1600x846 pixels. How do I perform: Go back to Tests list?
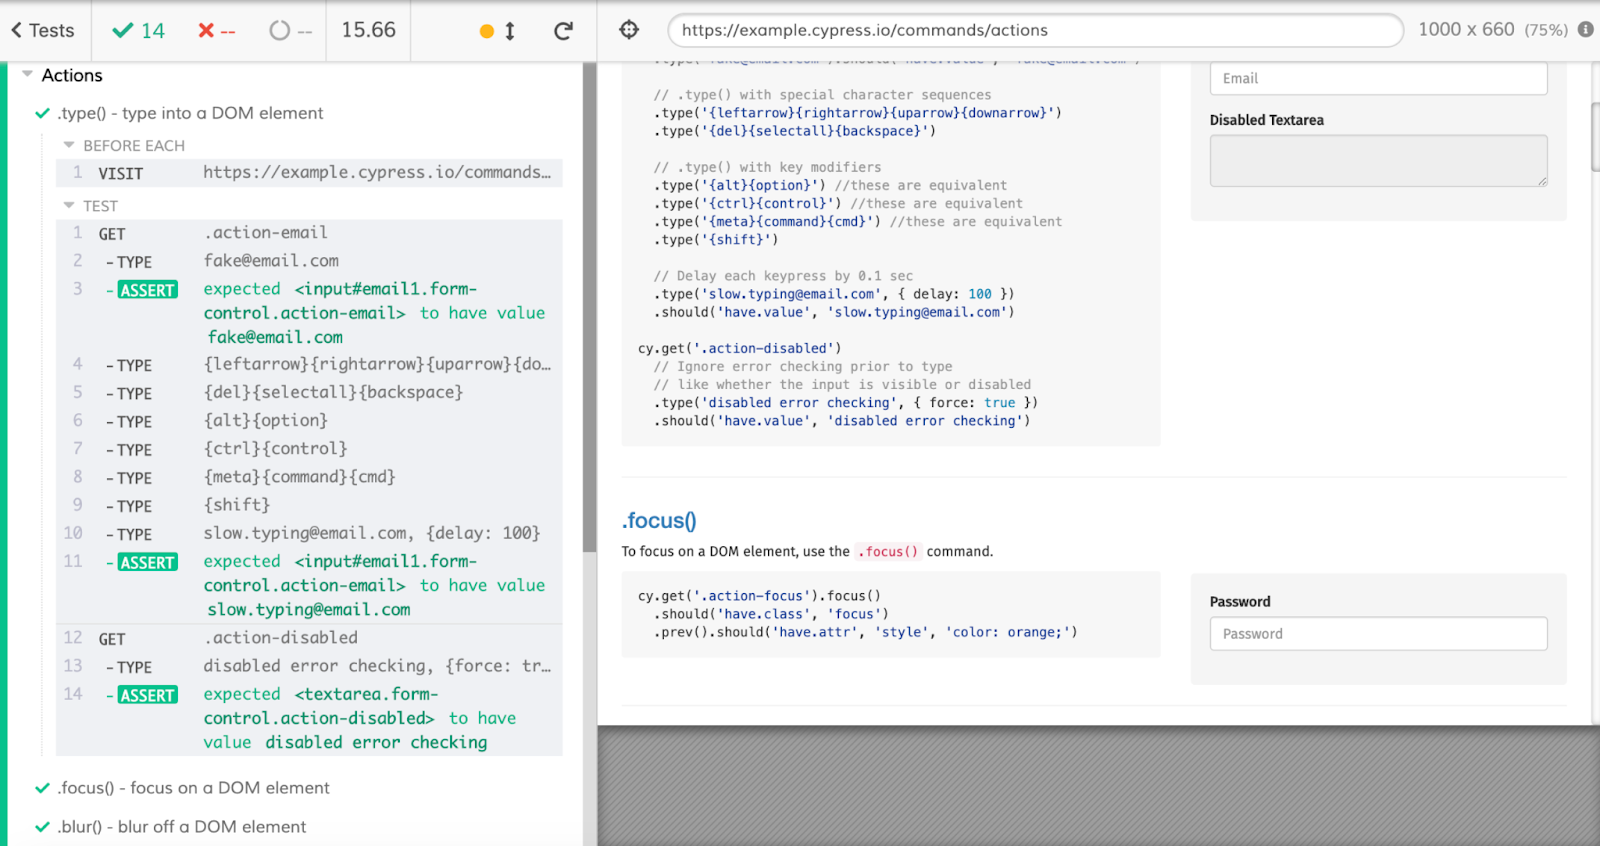[43, 31]
